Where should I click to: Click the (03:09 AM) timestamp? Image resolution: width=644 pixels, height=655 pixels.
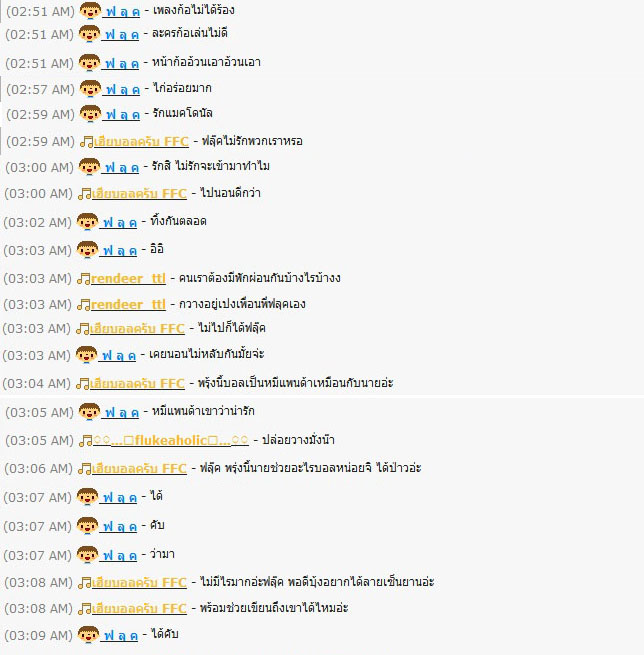point(39,635)
